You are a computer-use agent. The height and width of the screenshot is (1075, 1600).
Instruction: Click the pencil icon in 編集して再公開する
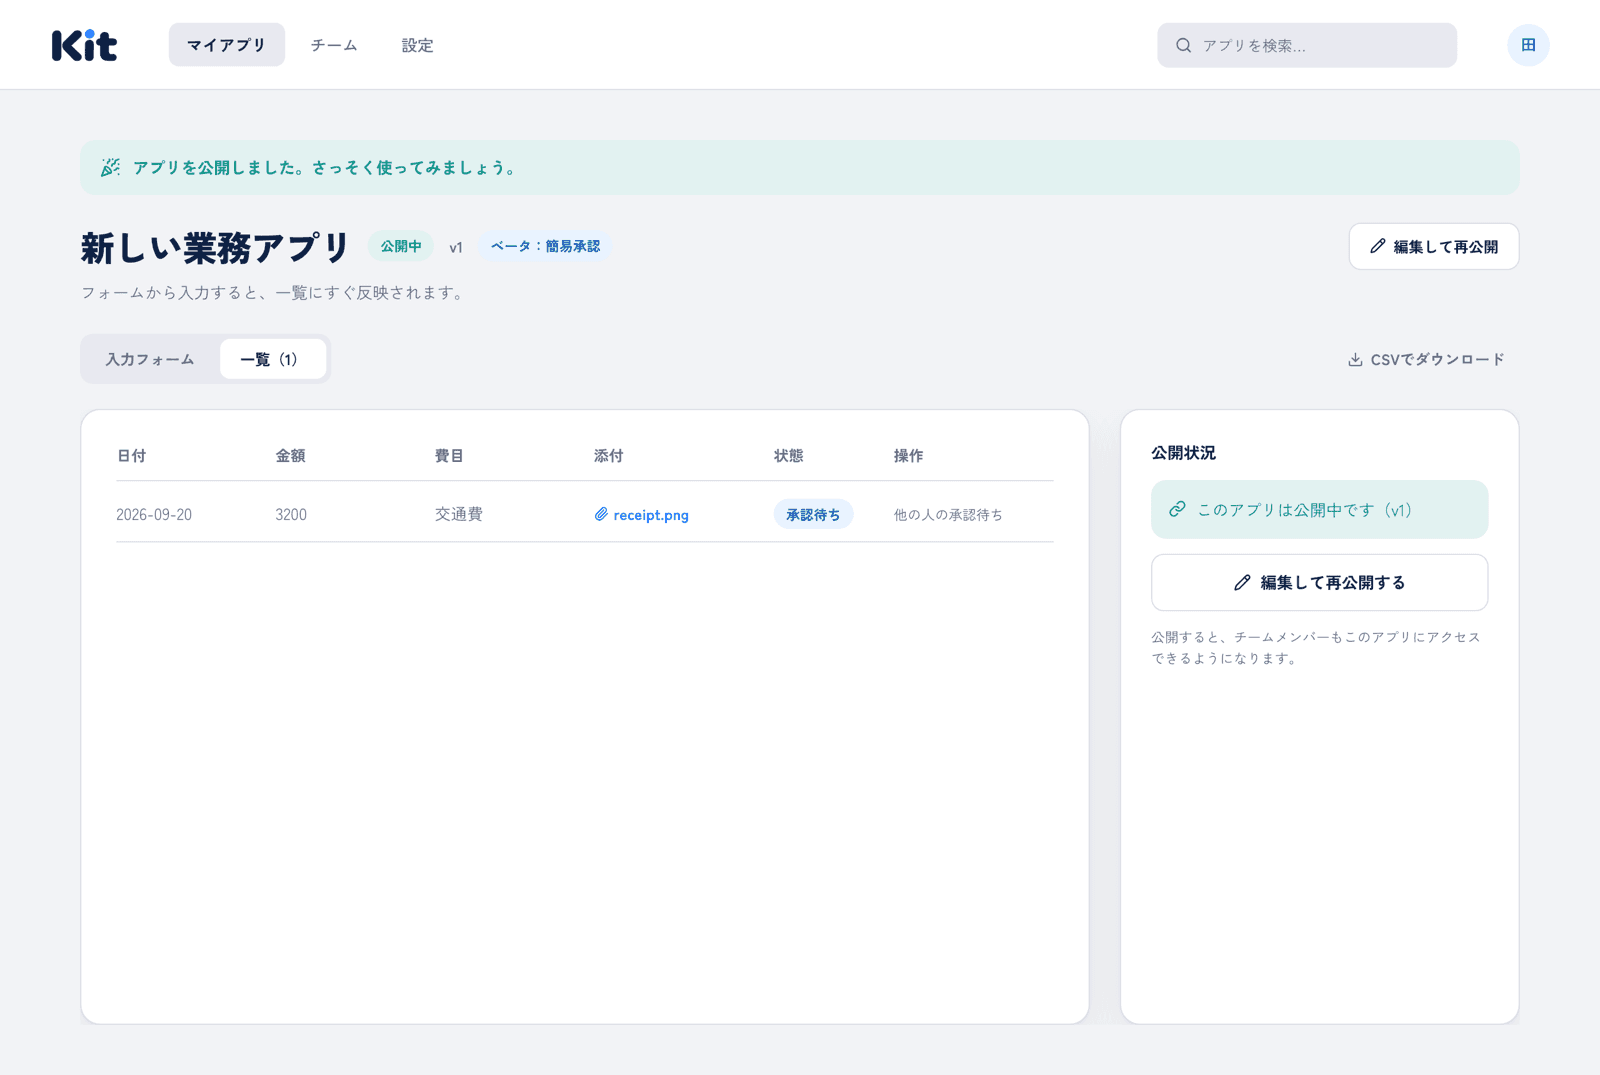[1242, 582]
